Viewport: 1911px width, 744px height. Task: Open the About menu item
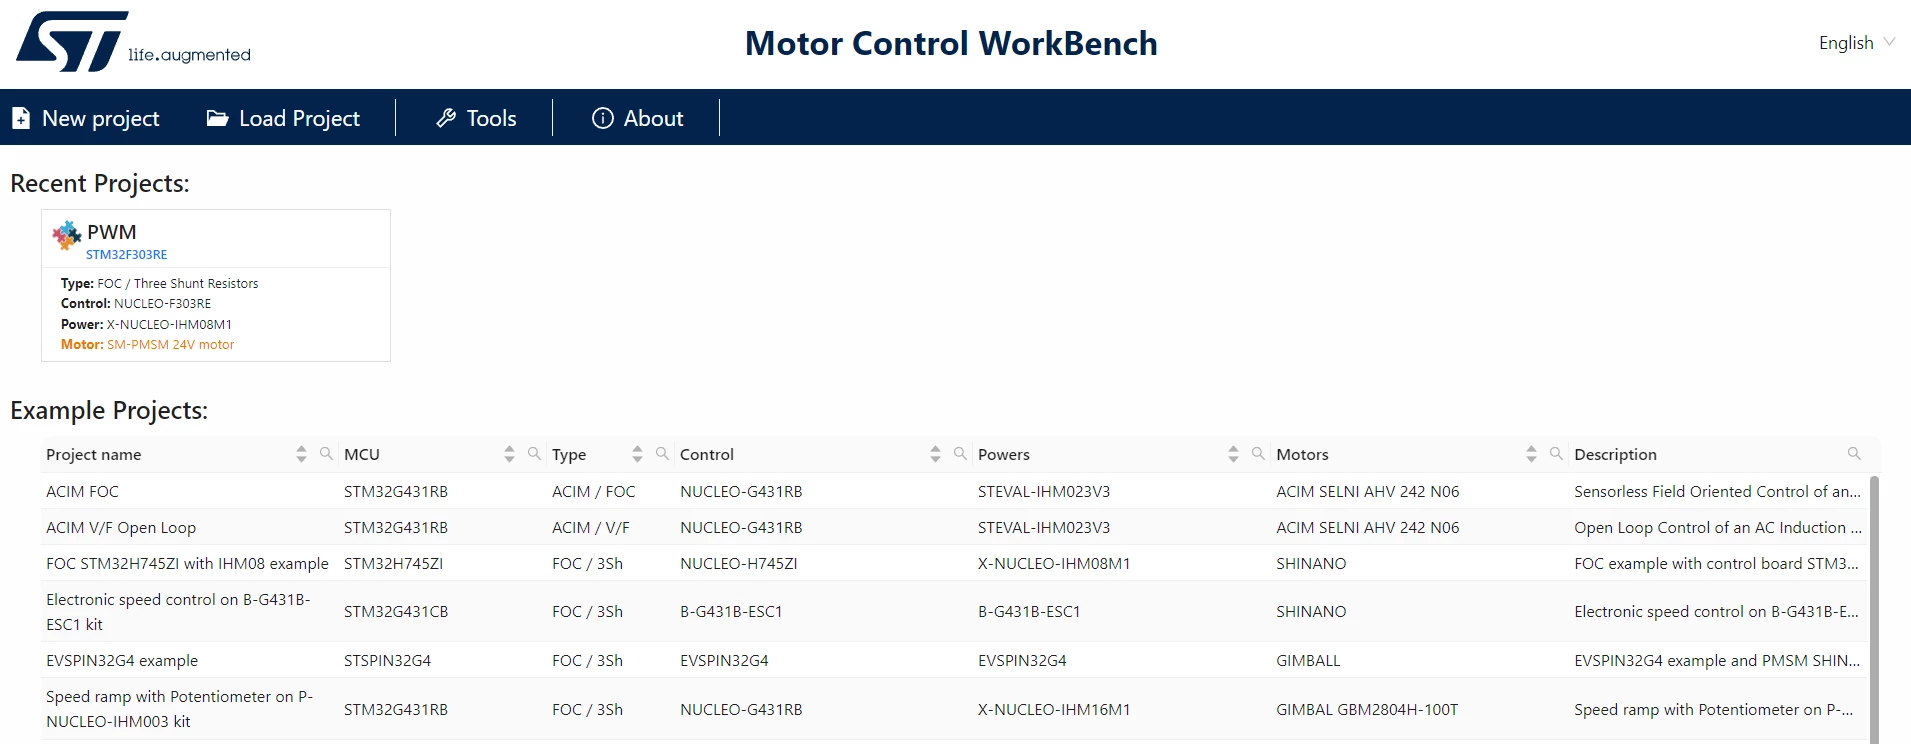pos(638,118)
